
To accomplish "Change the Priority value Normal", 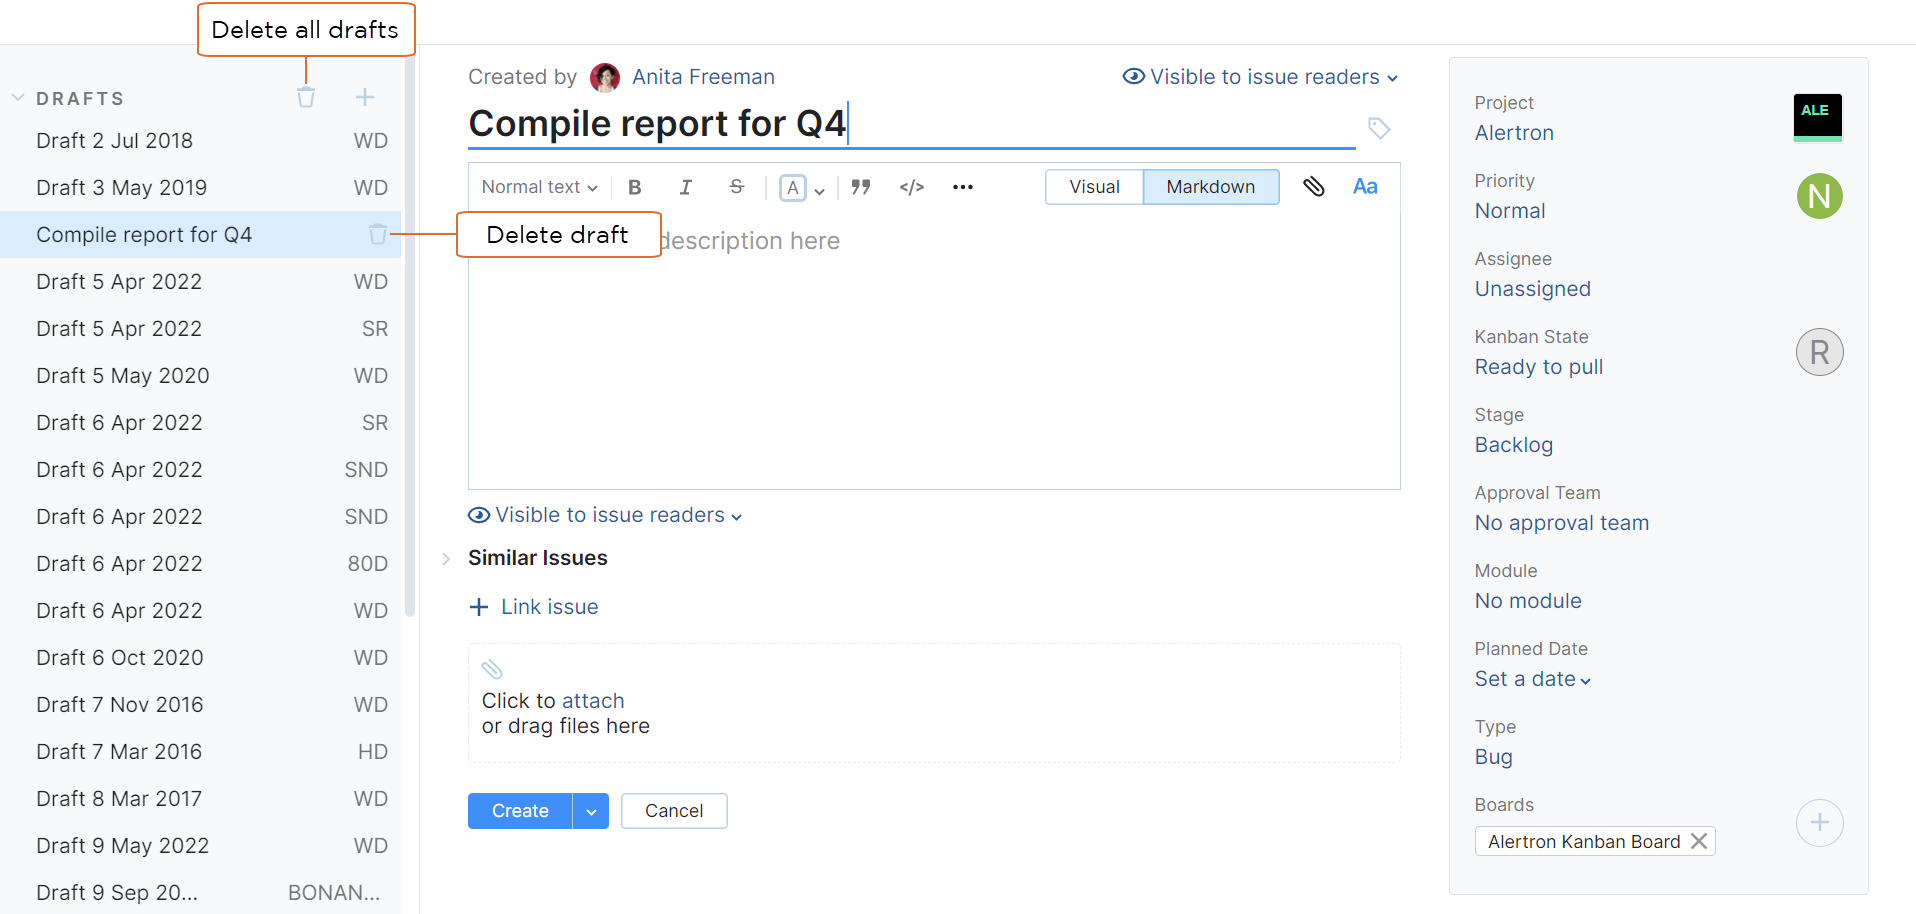I will [x=1510, y=211].
